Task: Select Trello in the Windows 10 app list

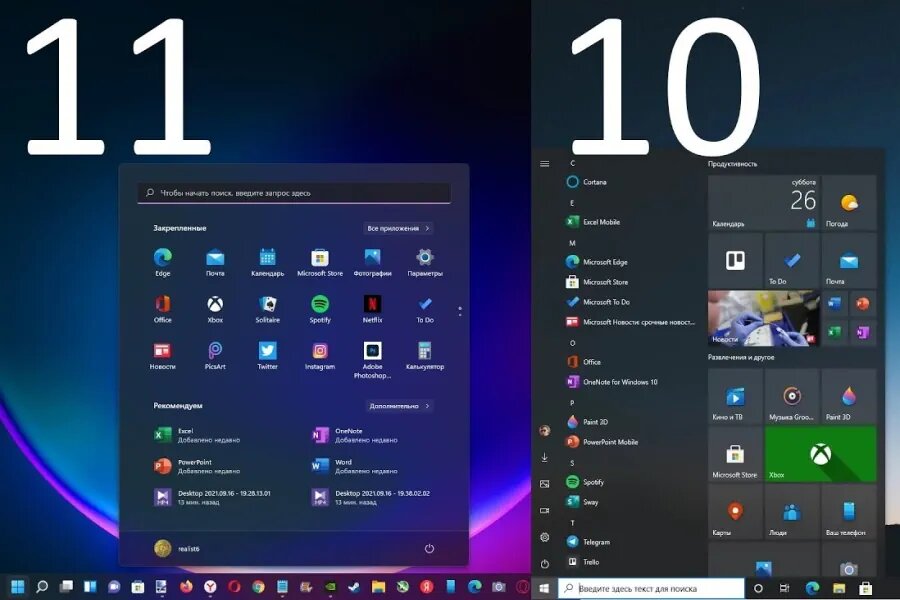Action: coord(583,562)
